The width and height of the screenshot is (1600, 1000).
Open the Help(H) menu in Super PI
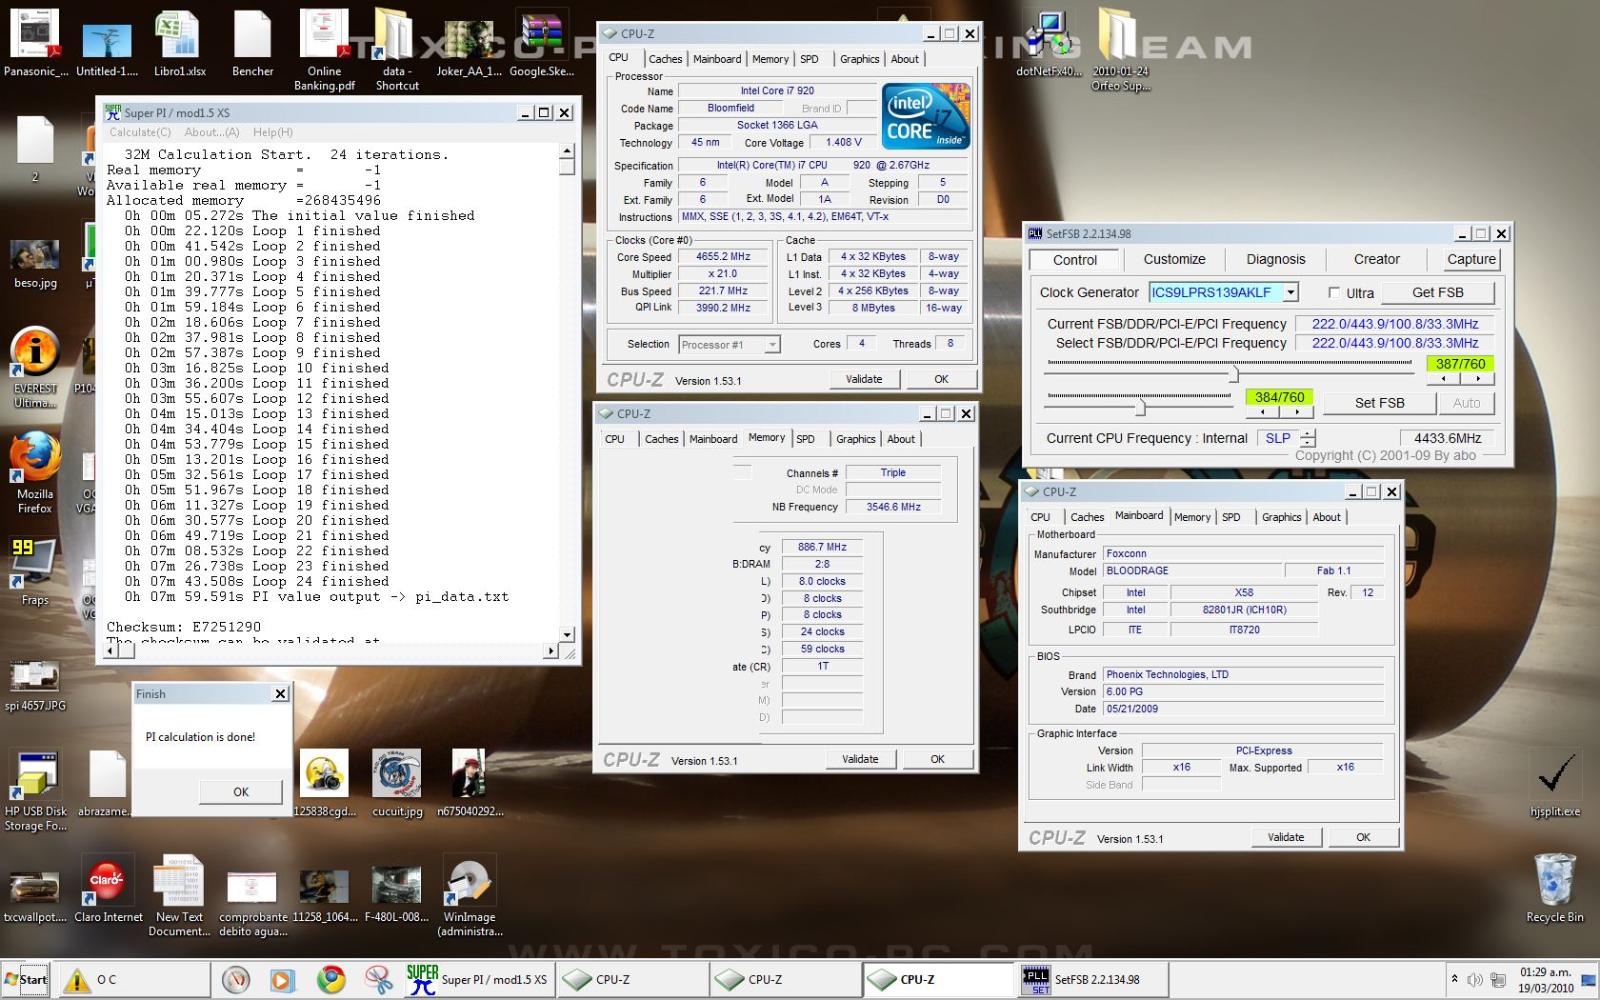pos(273,132)
